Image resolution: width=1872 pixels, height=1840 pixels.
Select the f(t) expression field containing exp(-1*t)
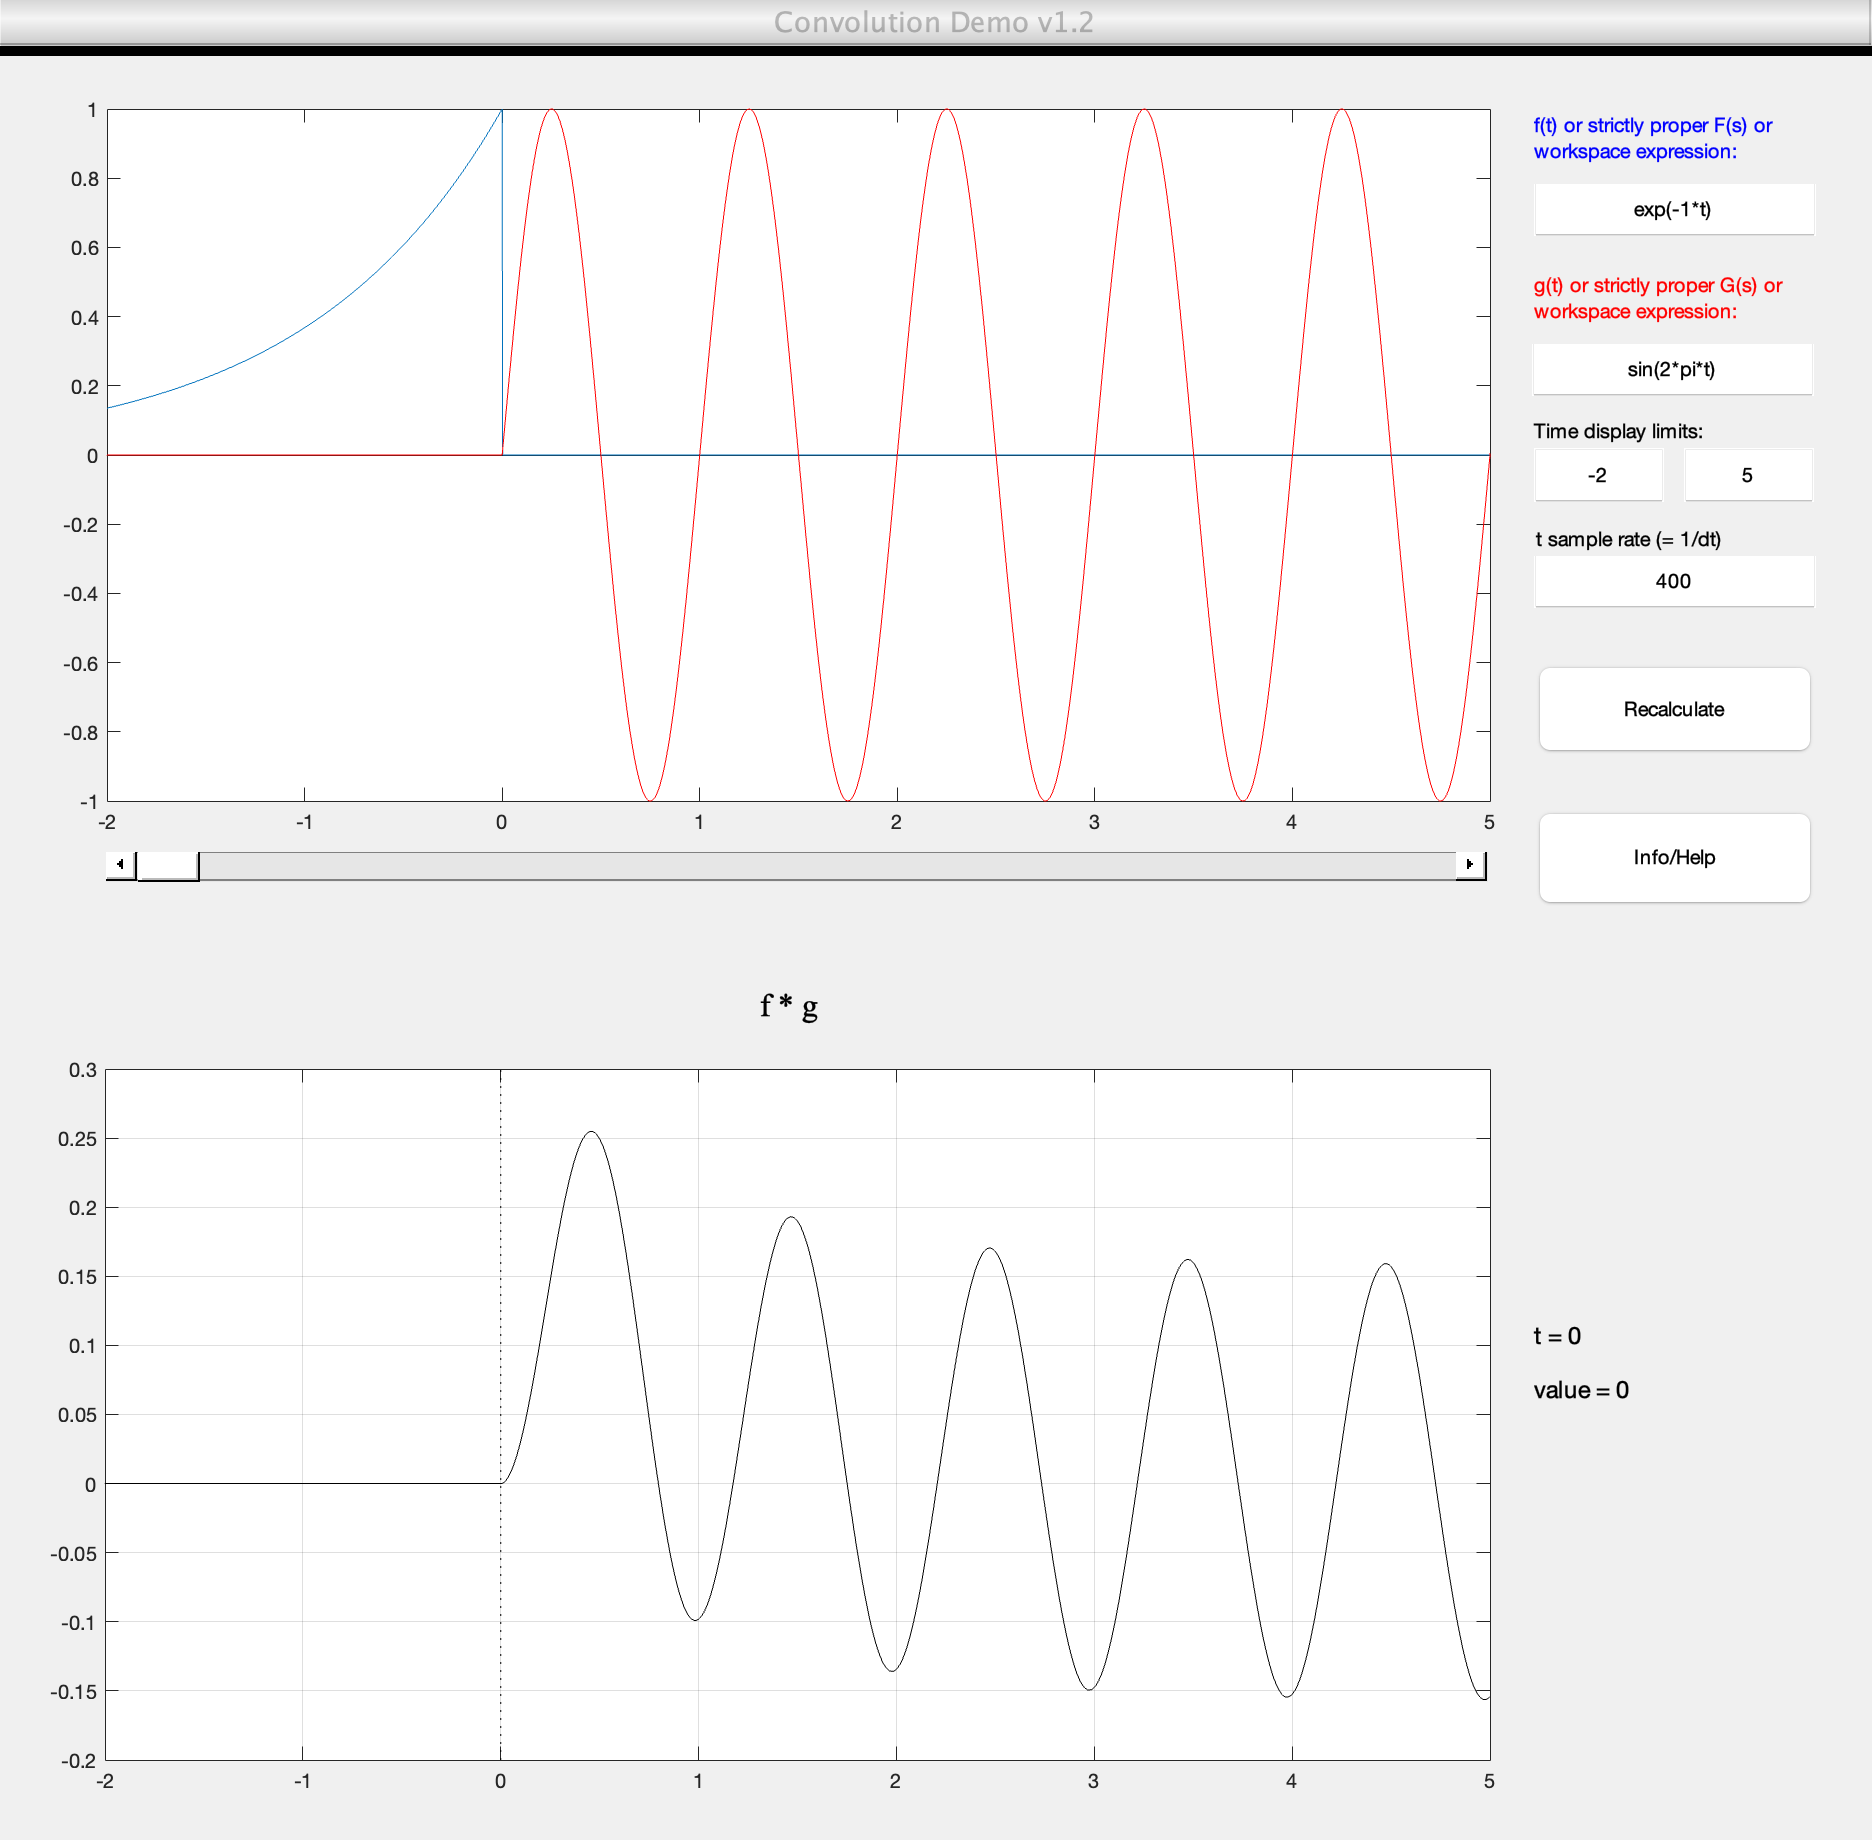coord(1672,209)
